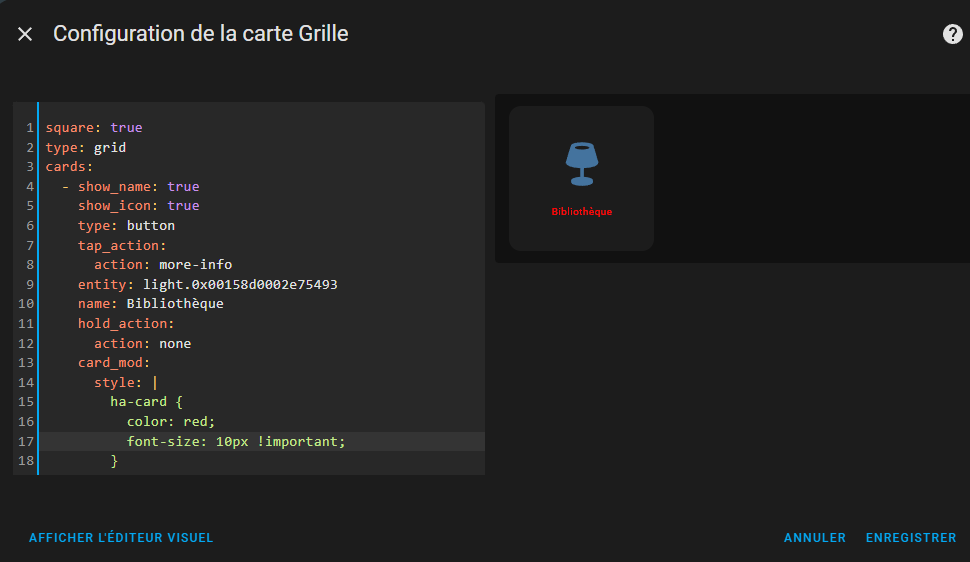Click 'ha-card {' selector line

[x=147, y=401]
